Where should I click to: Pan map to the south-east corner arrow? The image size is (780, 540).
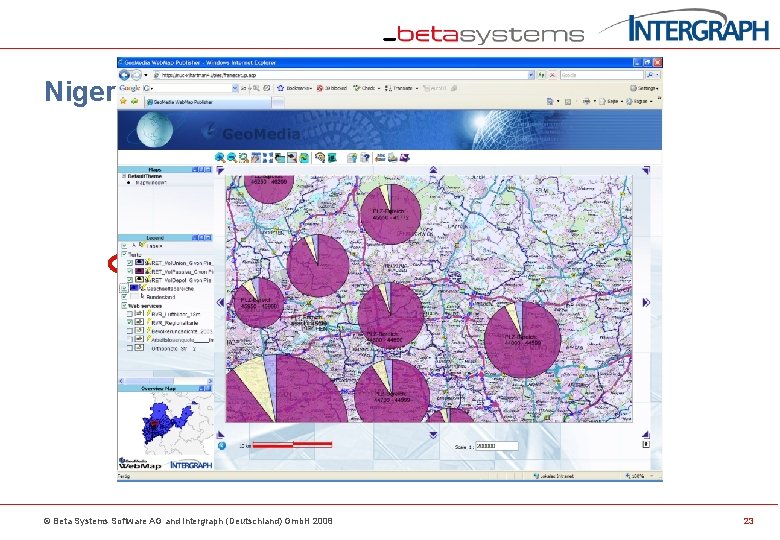[646, 435]
